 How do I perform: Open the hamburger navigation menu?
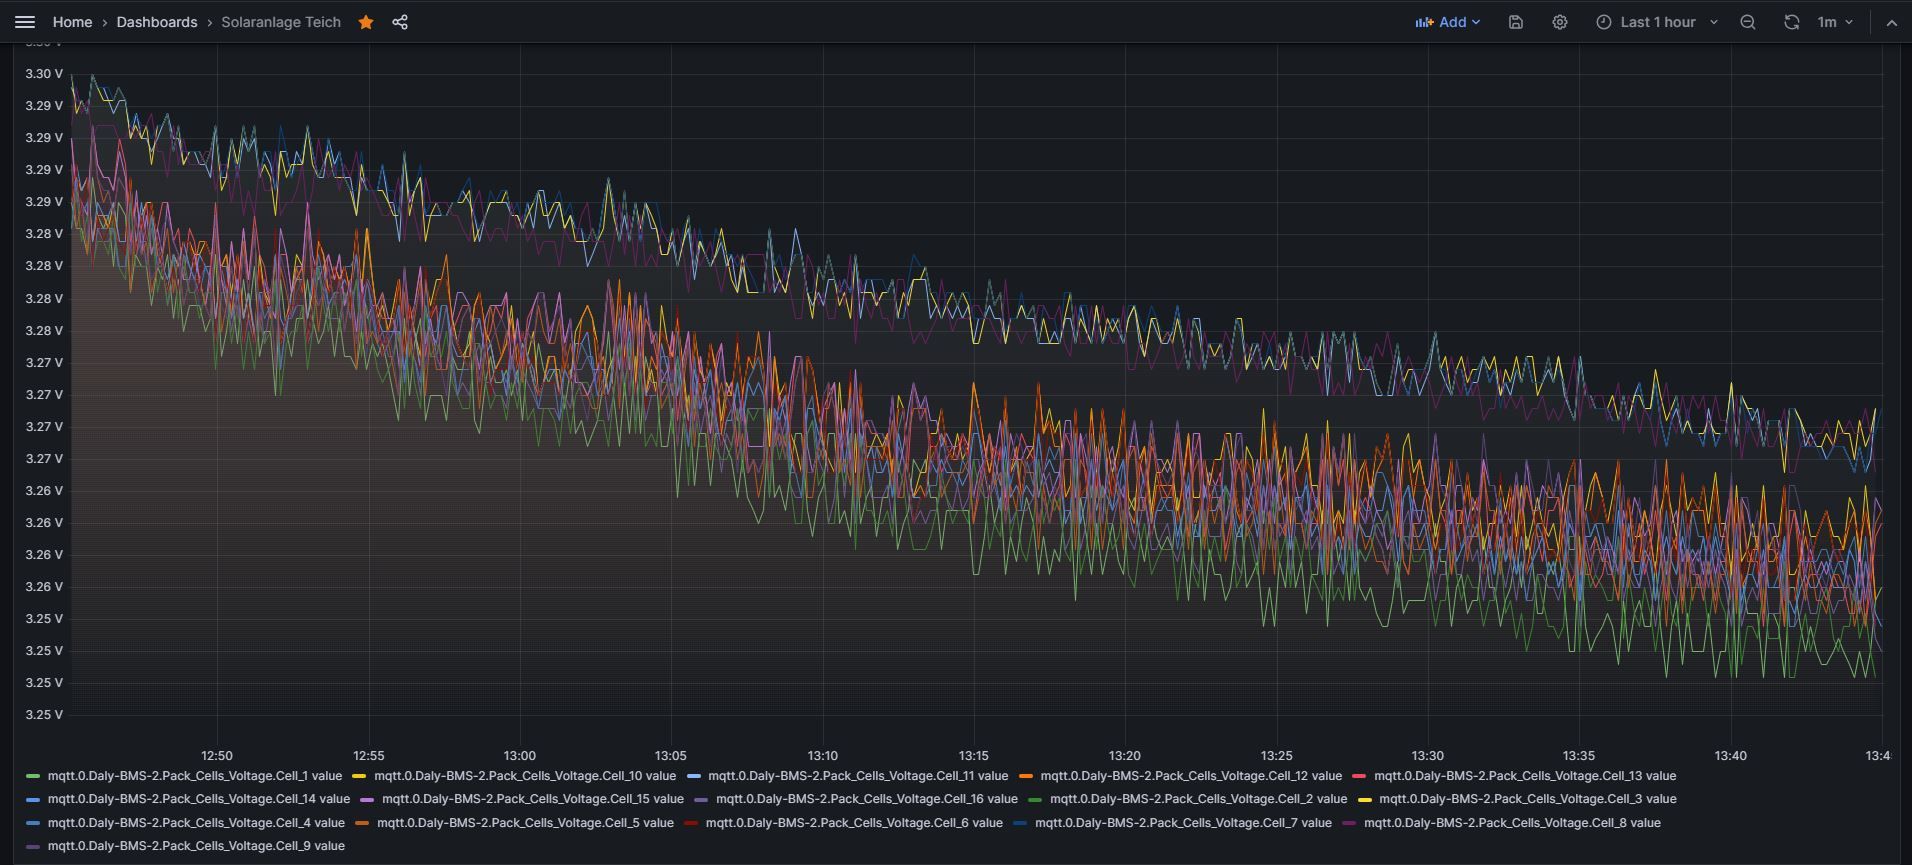[25, 22]
